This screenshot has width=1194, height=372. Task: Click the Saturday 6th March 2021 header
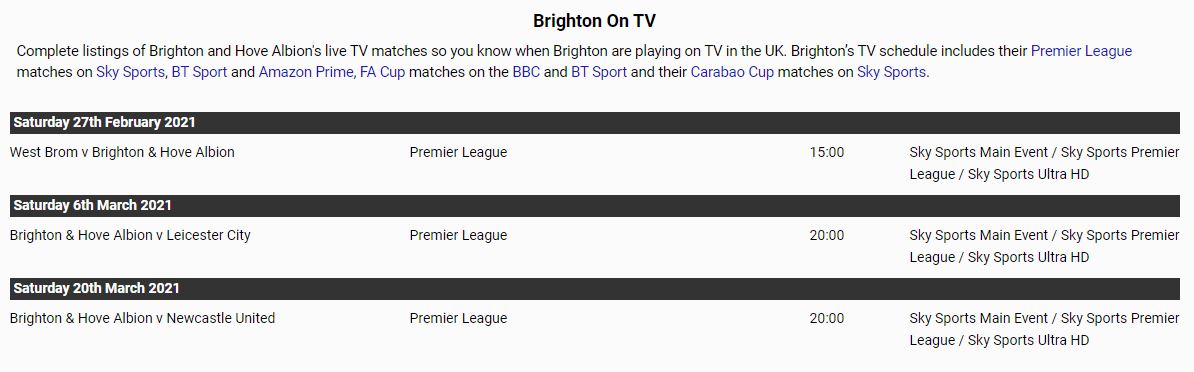tap(595, 205)
